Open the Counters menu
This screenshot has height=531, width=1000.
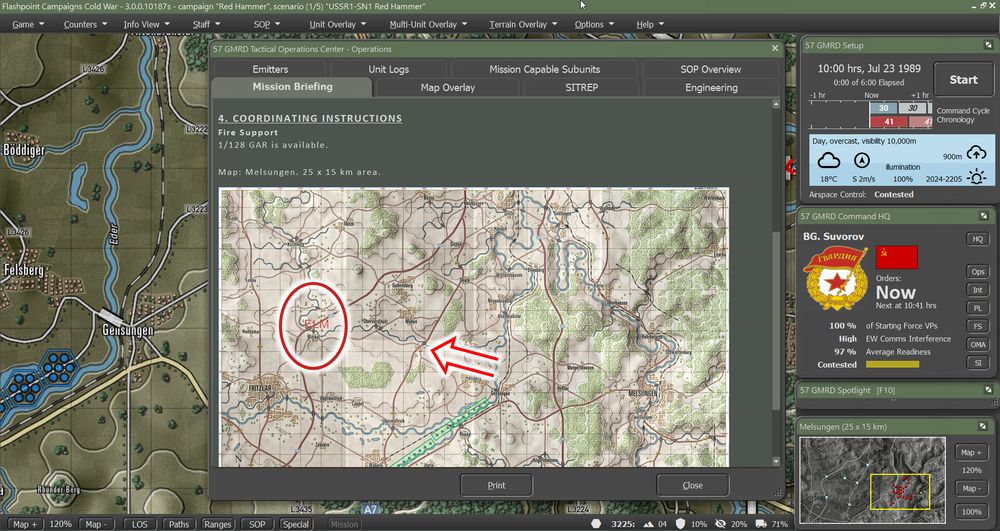85,24
